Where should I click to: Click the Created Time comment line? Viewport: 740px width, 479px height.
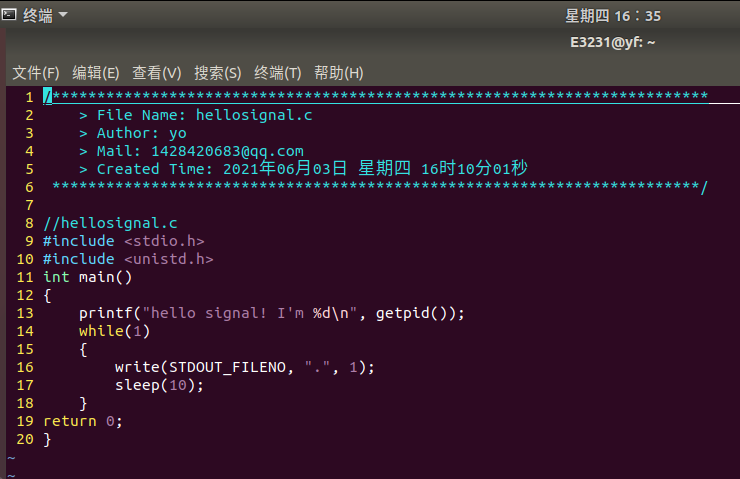click(303, 168)
